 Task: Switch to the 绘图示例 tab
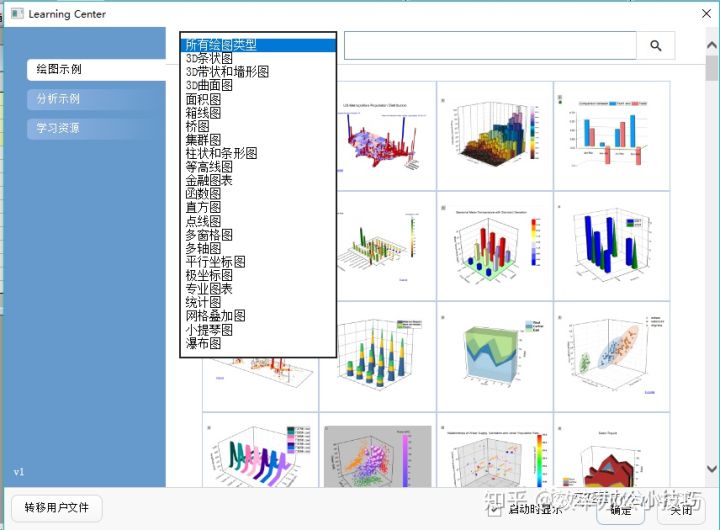[59, 69]
